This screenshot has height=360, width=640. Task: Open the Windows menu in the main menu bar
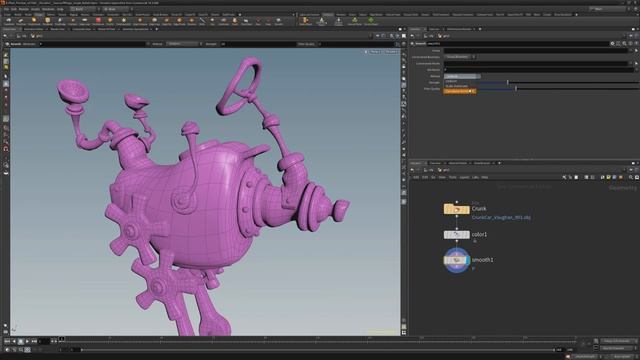click(x=48, y=9)
